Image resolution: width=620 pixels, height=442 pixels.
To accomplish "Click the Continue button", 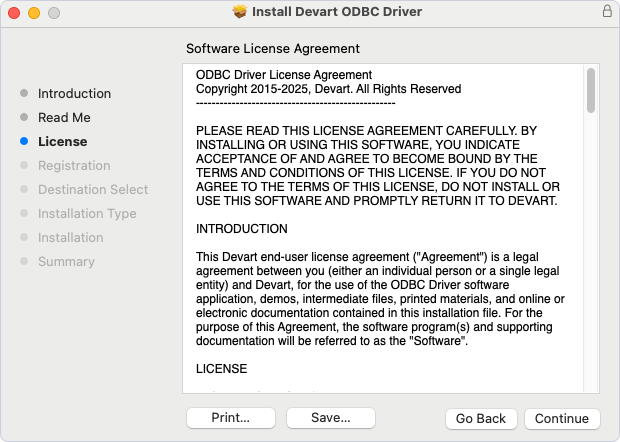I will click(562, 418).
